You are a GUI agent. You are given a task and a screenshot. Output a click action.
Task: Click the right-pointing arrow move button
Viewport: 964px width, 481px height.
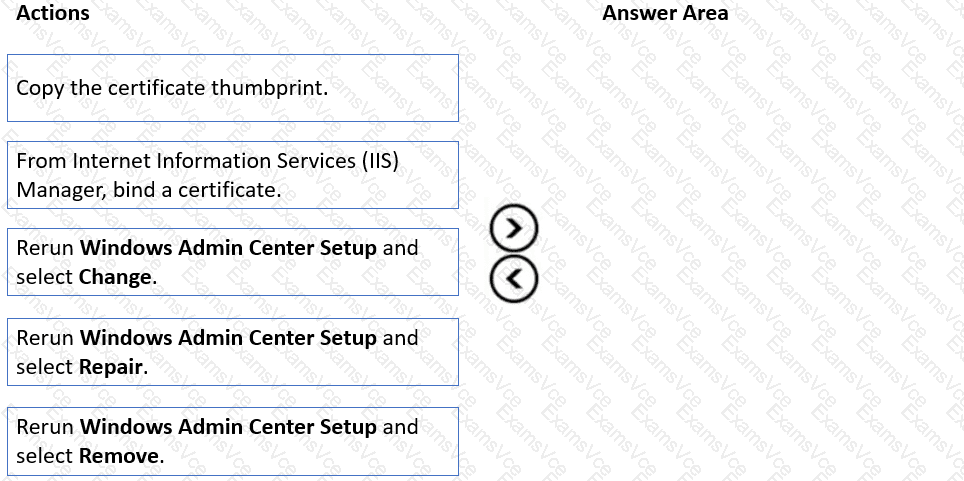click(x=514, y=229)
